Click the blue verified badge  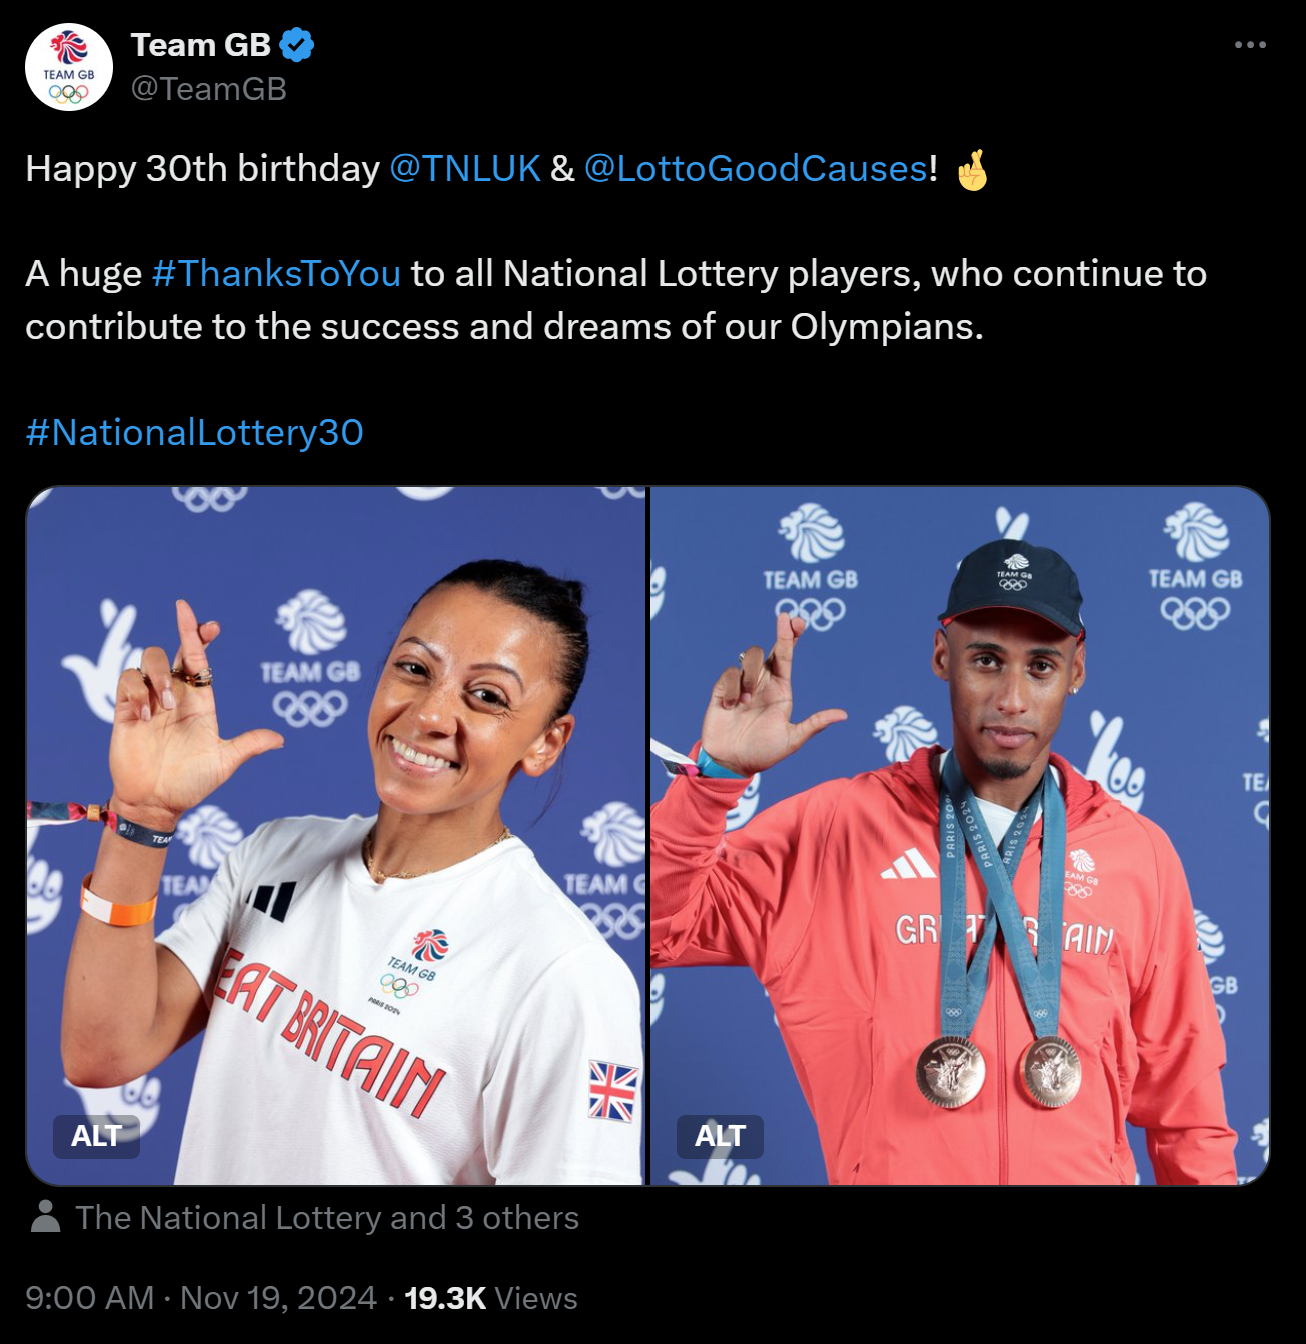point(297,45)
